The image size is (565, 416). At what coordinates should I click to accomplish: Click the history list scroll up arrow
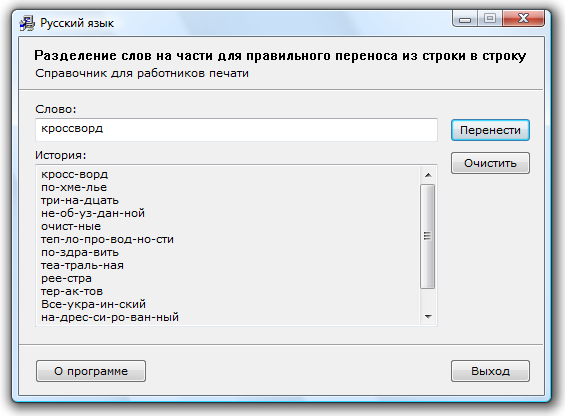click(x=428, y=175)
